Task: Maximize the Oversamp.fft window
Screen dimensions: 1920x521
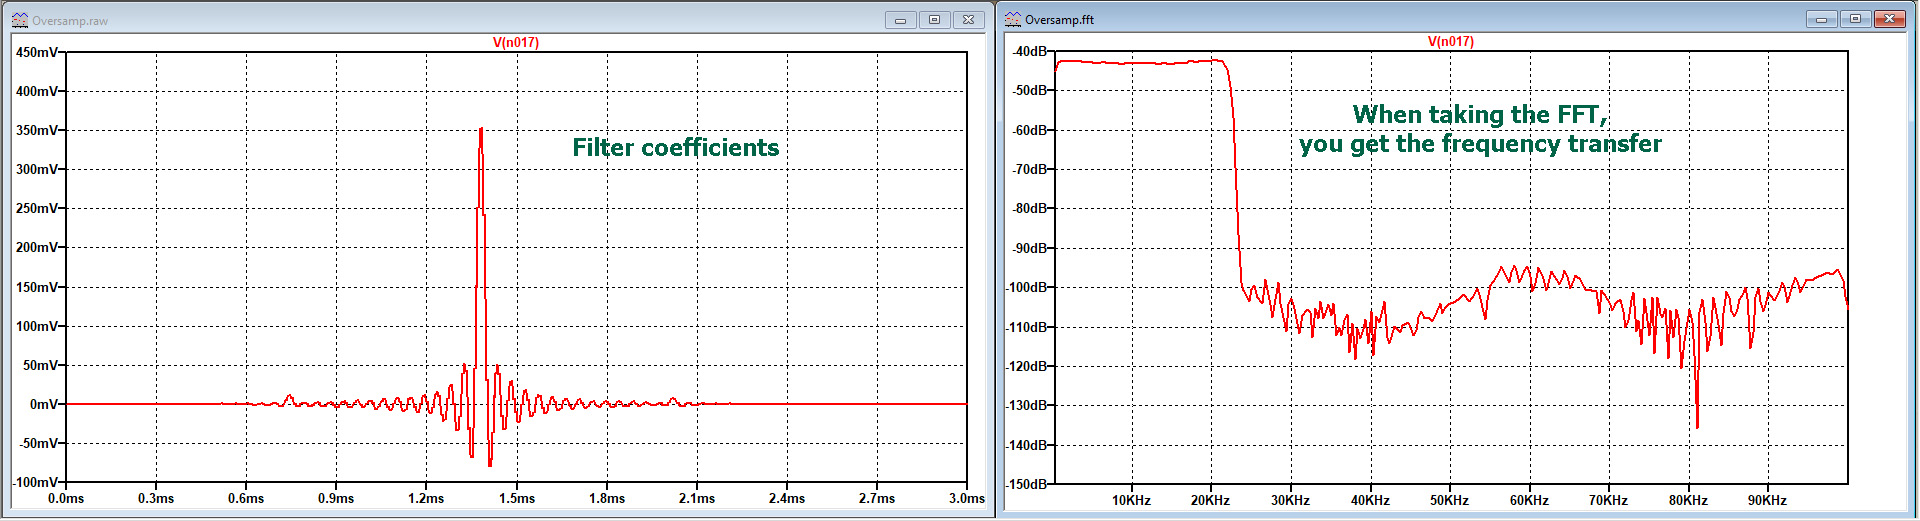Action: click(1855, 19)
